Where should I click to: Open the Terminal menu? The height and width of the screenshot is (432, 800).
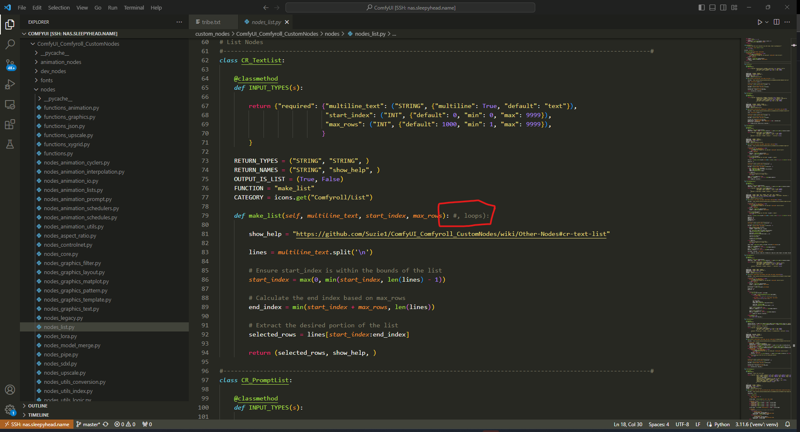coord(133,7)
